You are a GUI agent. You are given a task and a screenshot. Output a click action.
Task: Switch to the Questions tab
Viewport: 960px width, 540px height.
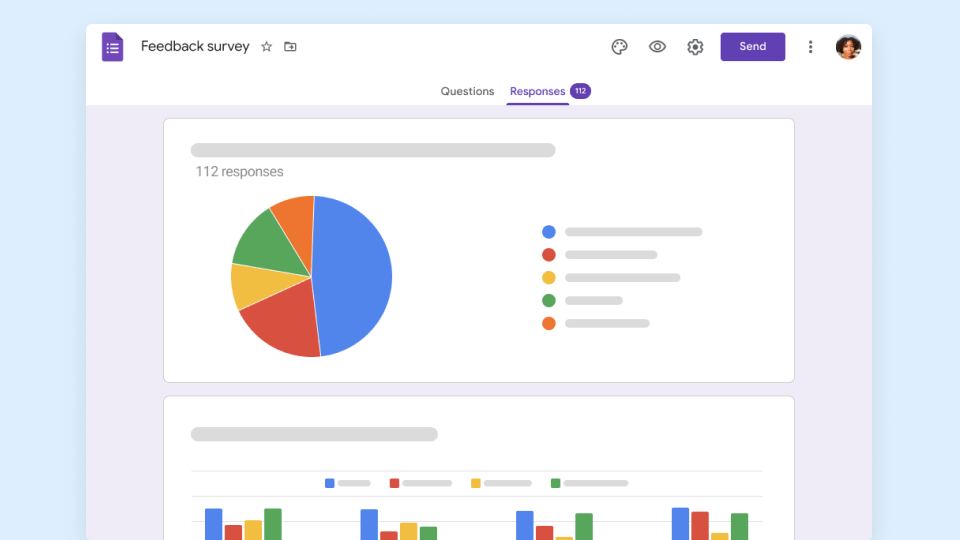(x=467, y=91)
